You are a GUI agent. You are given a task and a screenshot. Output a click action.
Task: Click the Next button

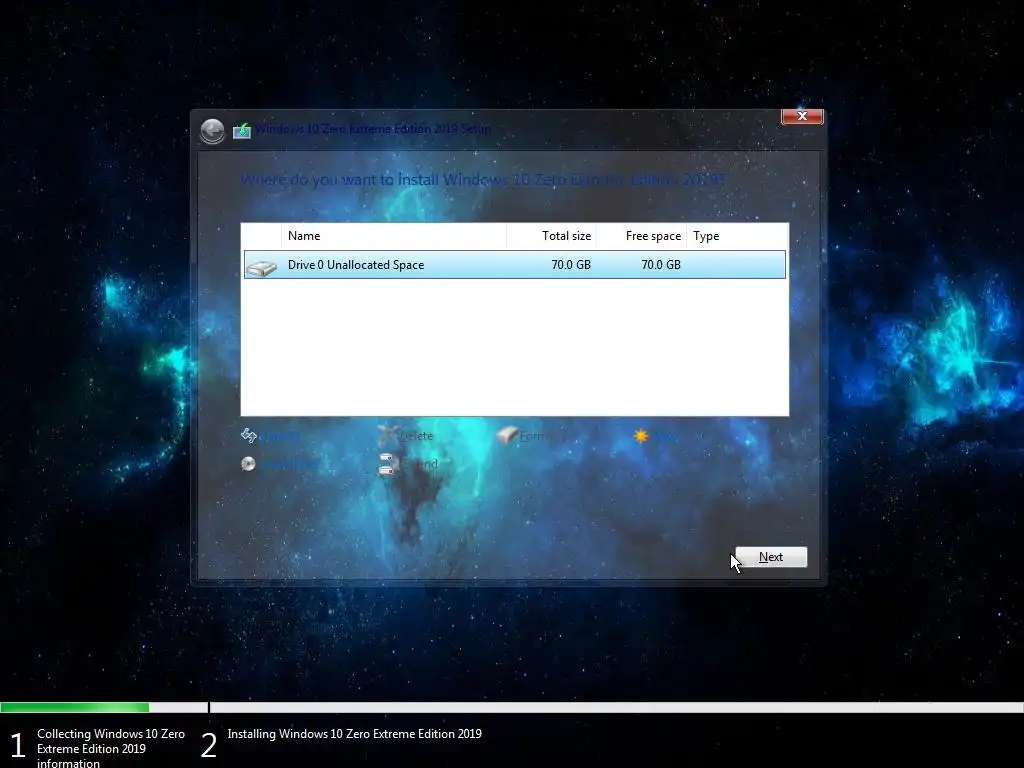coord(771,557)
